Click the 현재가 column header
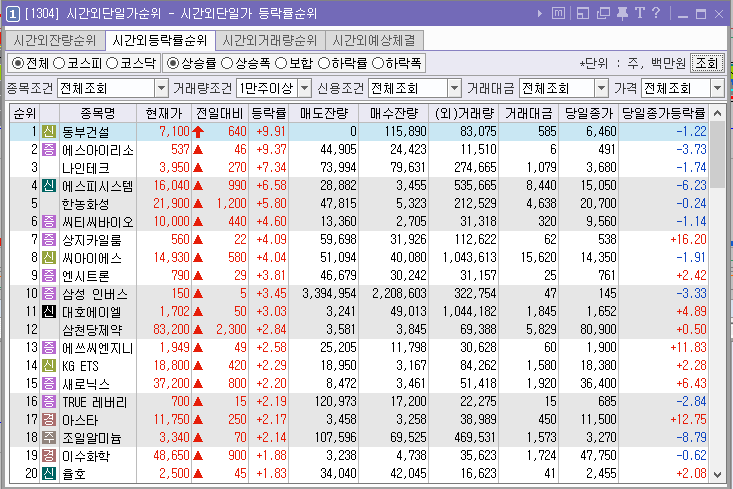The width and height of the screenshot is (733, 489). pos(164,114)
